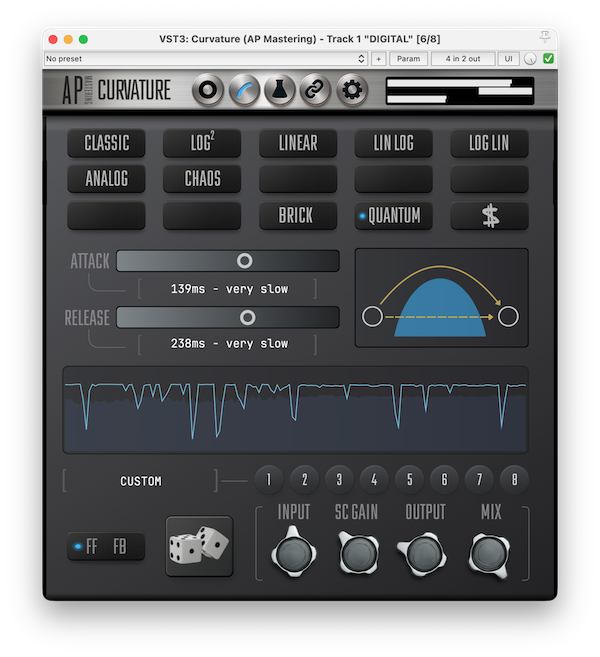600x657 pixels.
Task: Roll the dice randomize button
Action: [x=199, y=546]
